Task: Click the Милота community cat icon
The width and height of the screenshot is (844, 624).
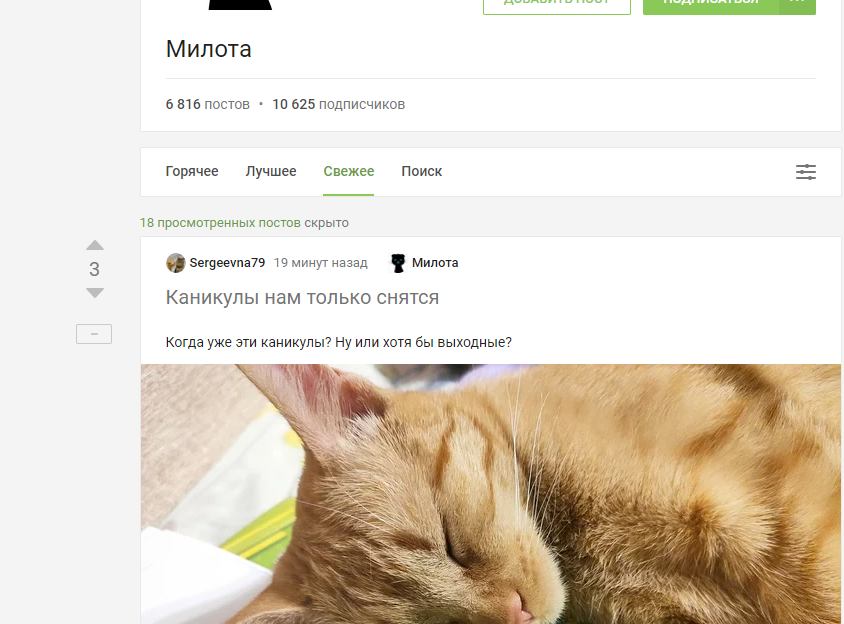Action: 398,263
